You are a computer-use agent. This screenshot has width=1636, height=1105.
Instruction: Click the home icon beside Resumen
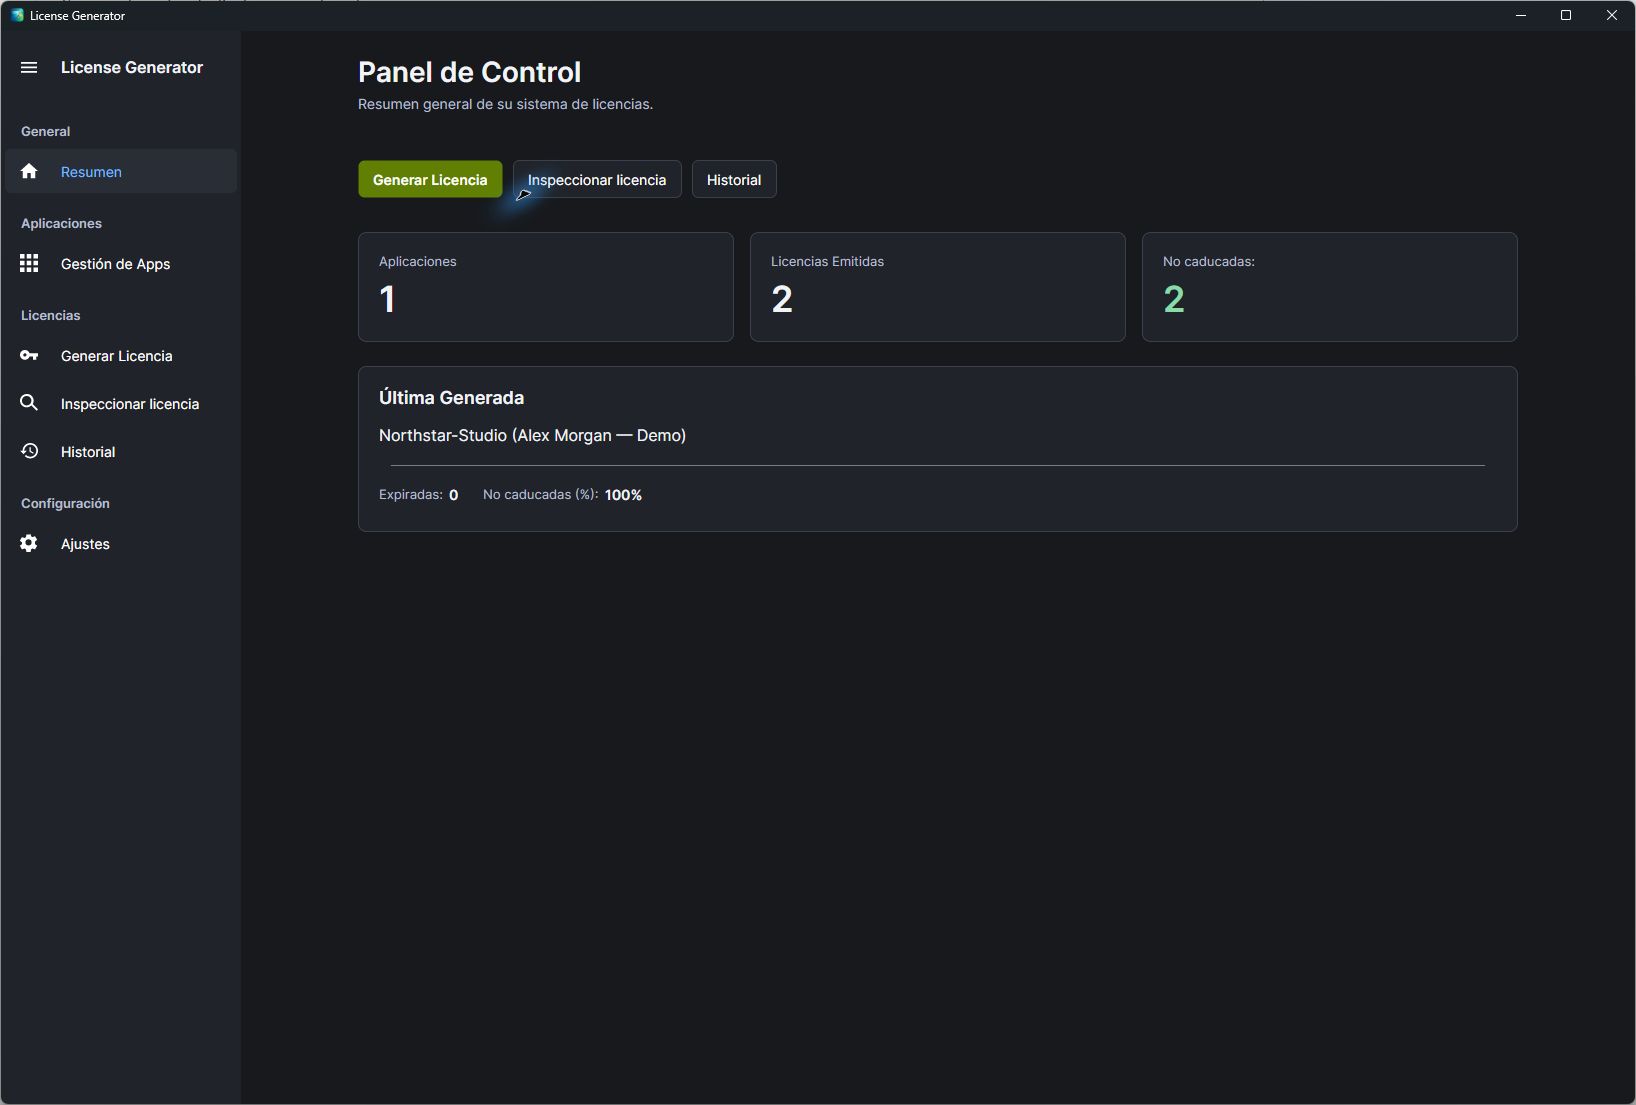point(29,171)
